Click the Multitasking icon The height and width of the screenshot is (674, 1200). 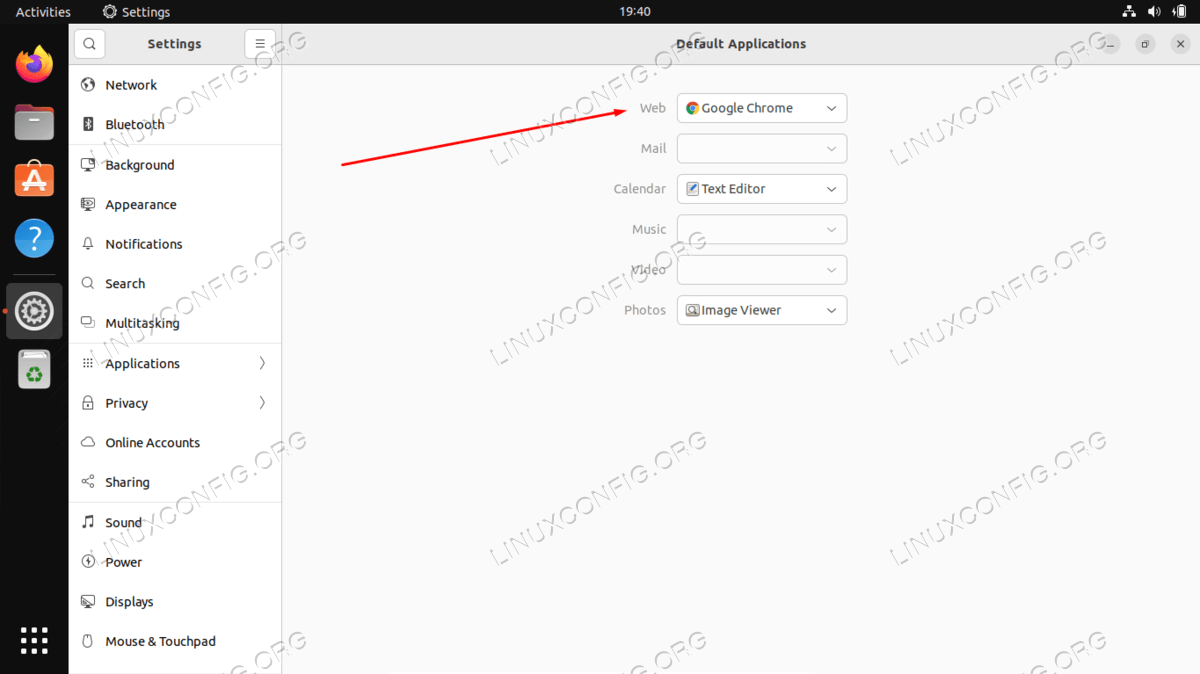click(x=88, y=323)
